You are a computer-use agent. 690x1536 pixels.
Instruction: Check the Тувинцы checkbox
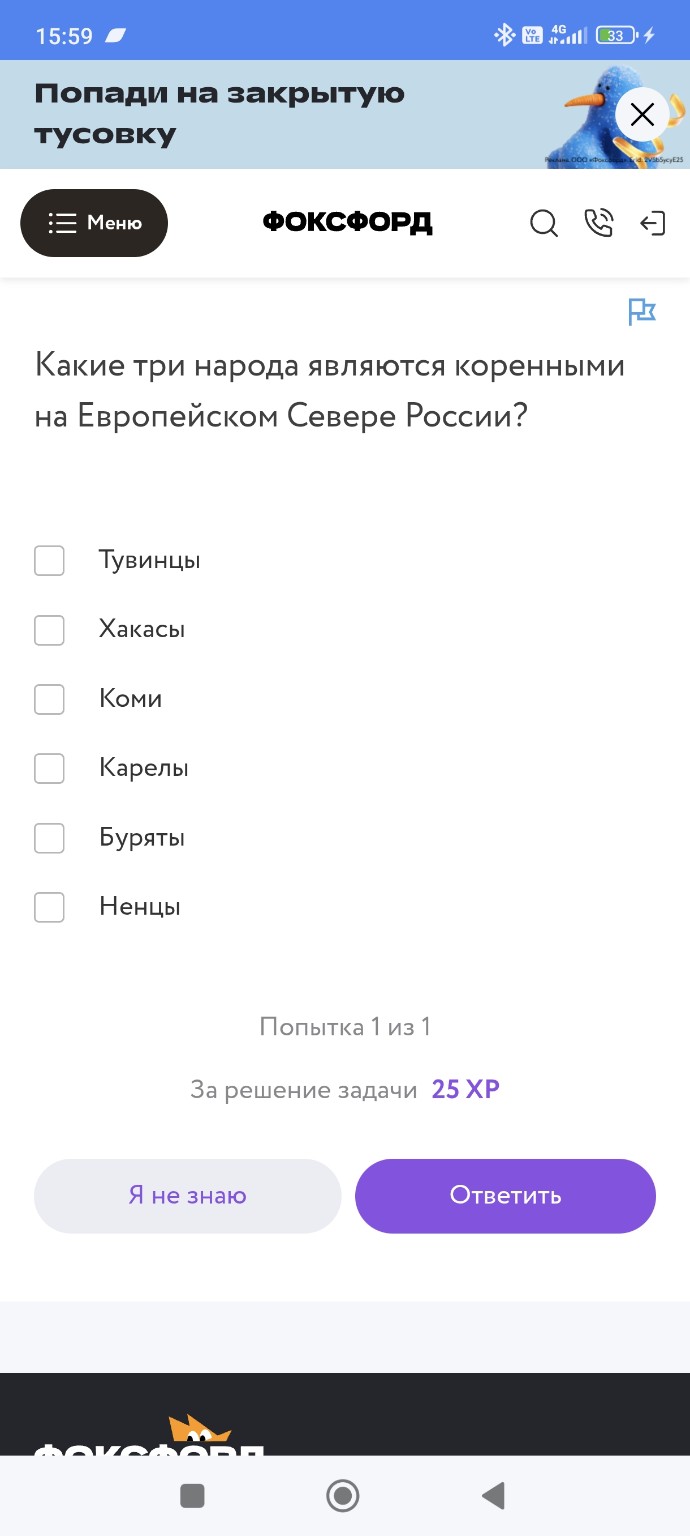49,560
